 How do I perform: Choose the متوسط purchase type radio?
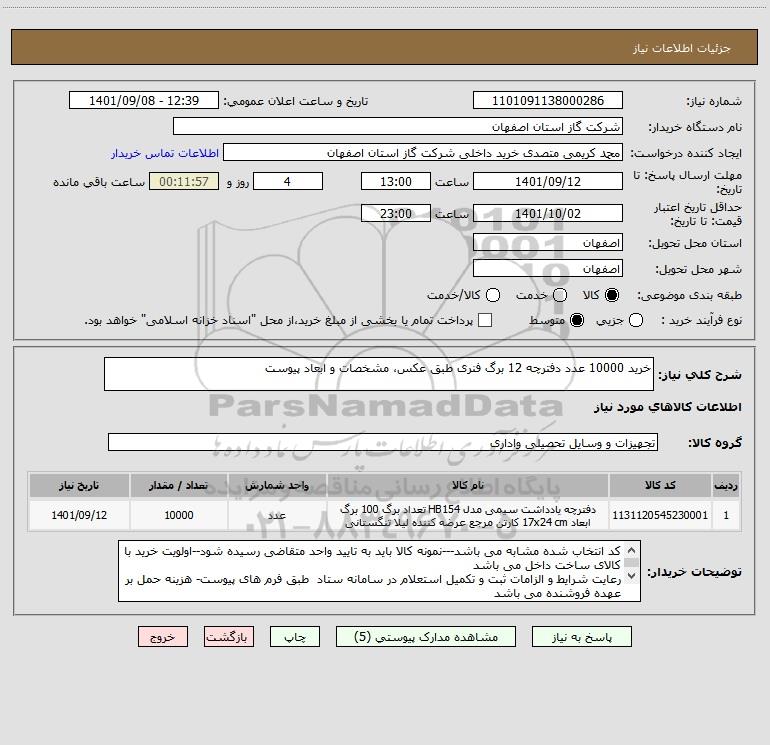coord(577,320)
